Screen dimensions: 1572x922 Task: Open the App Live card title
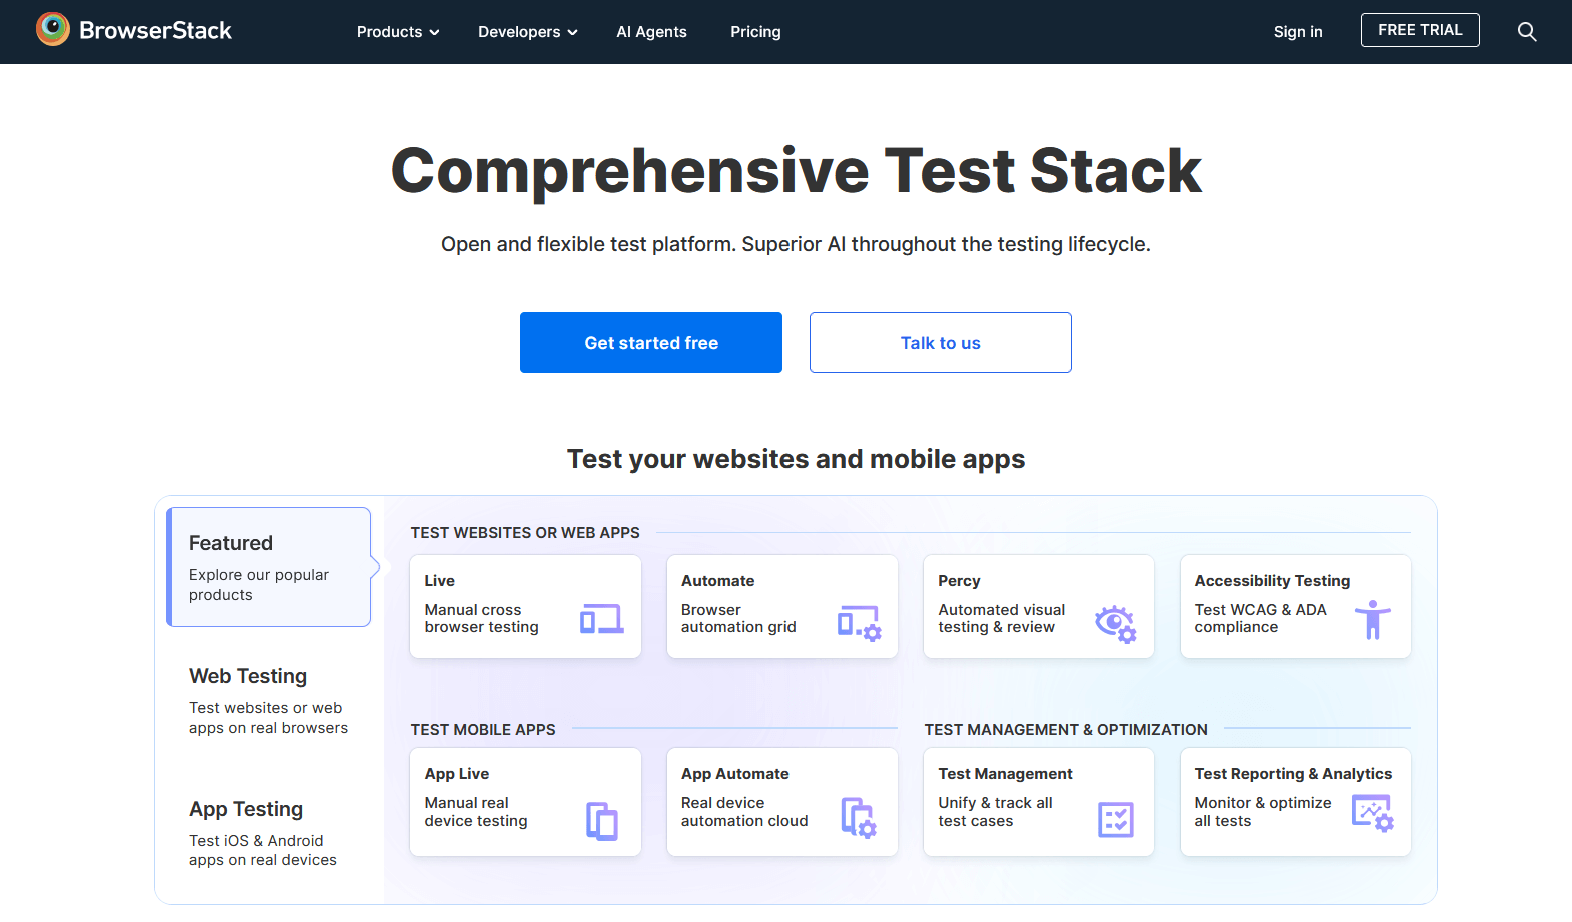click(457, 774)
